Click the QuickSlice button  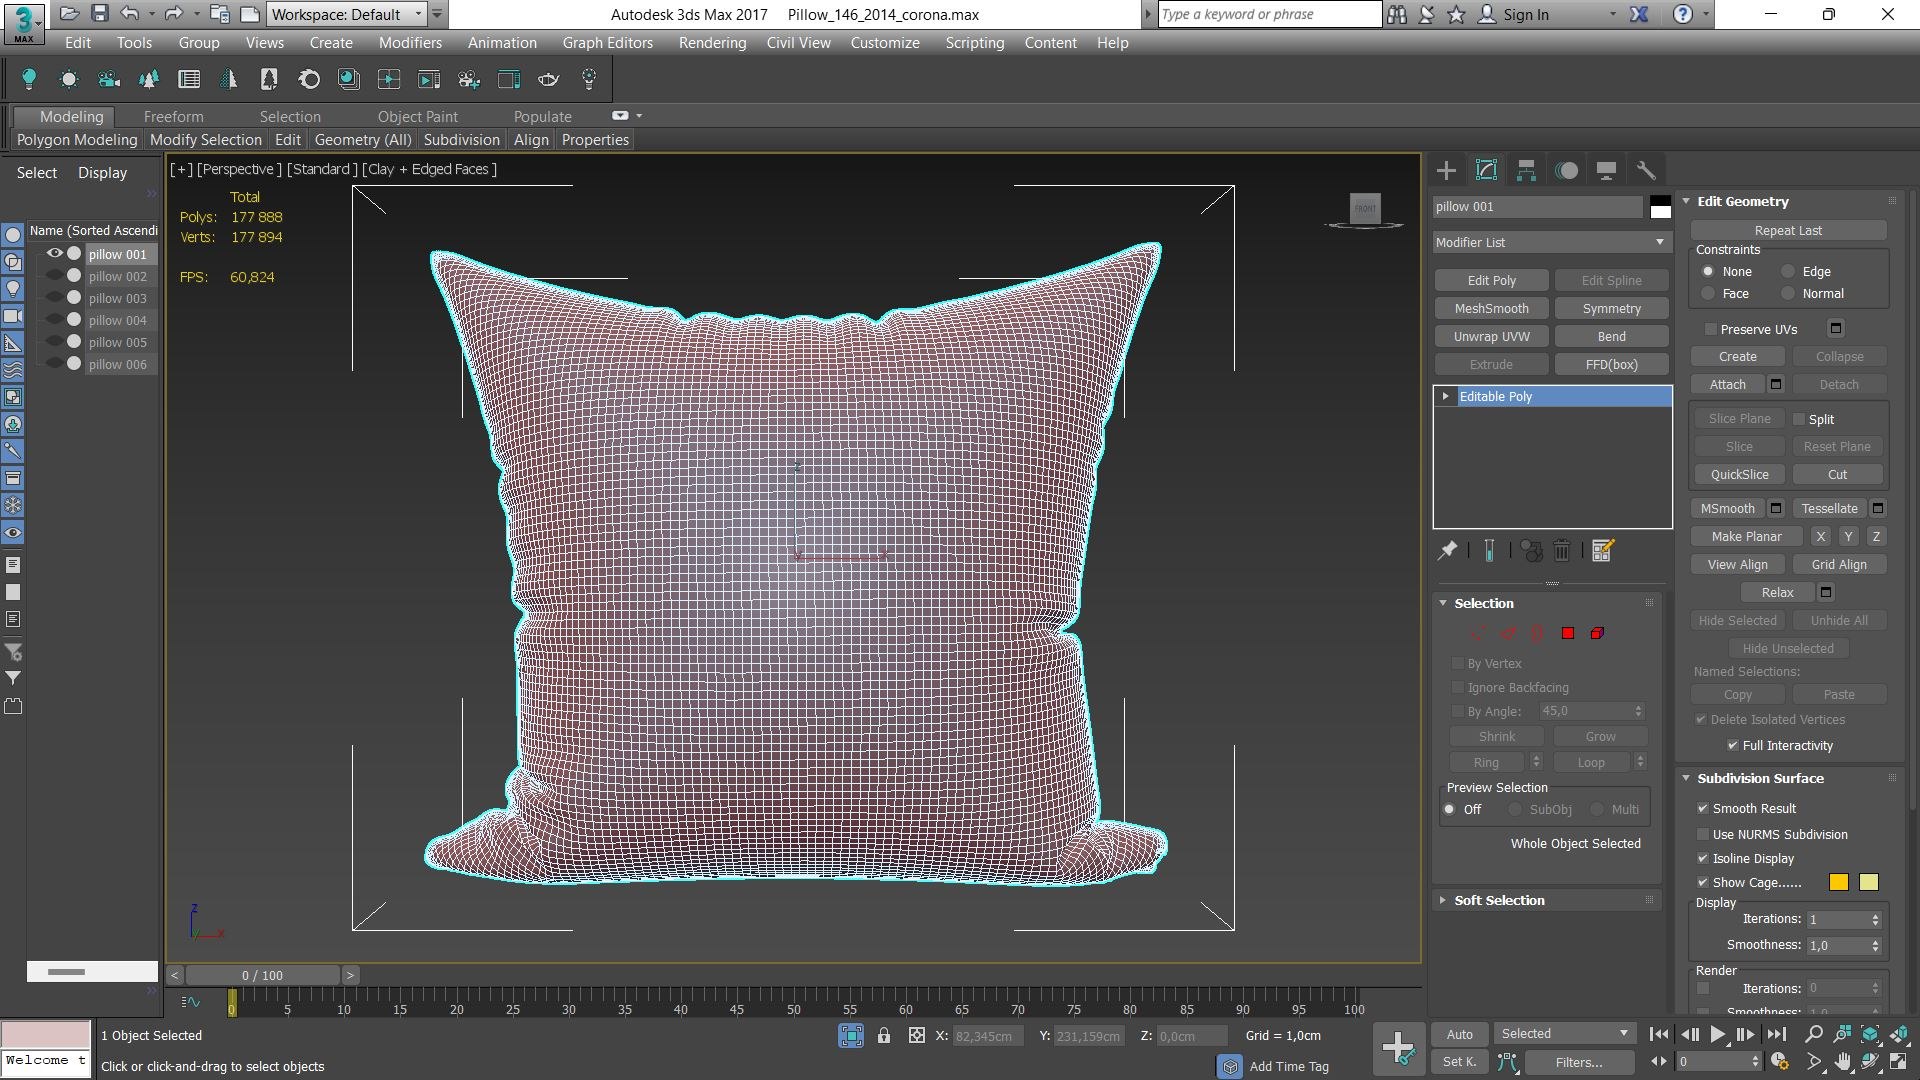click(1739, 474)
